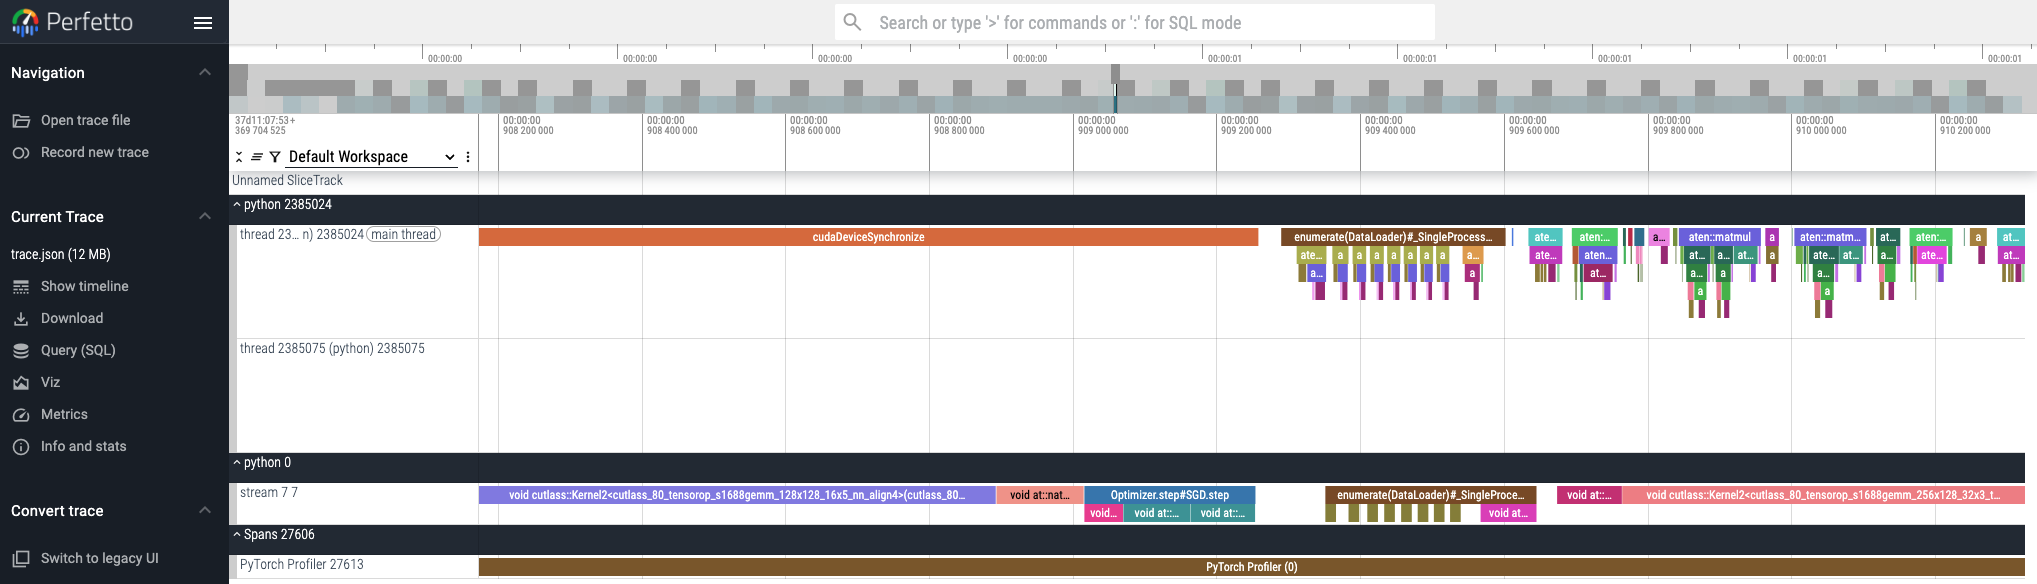Collapse the python 0 track group
The image size is (2037, 584).
point(237,462)
